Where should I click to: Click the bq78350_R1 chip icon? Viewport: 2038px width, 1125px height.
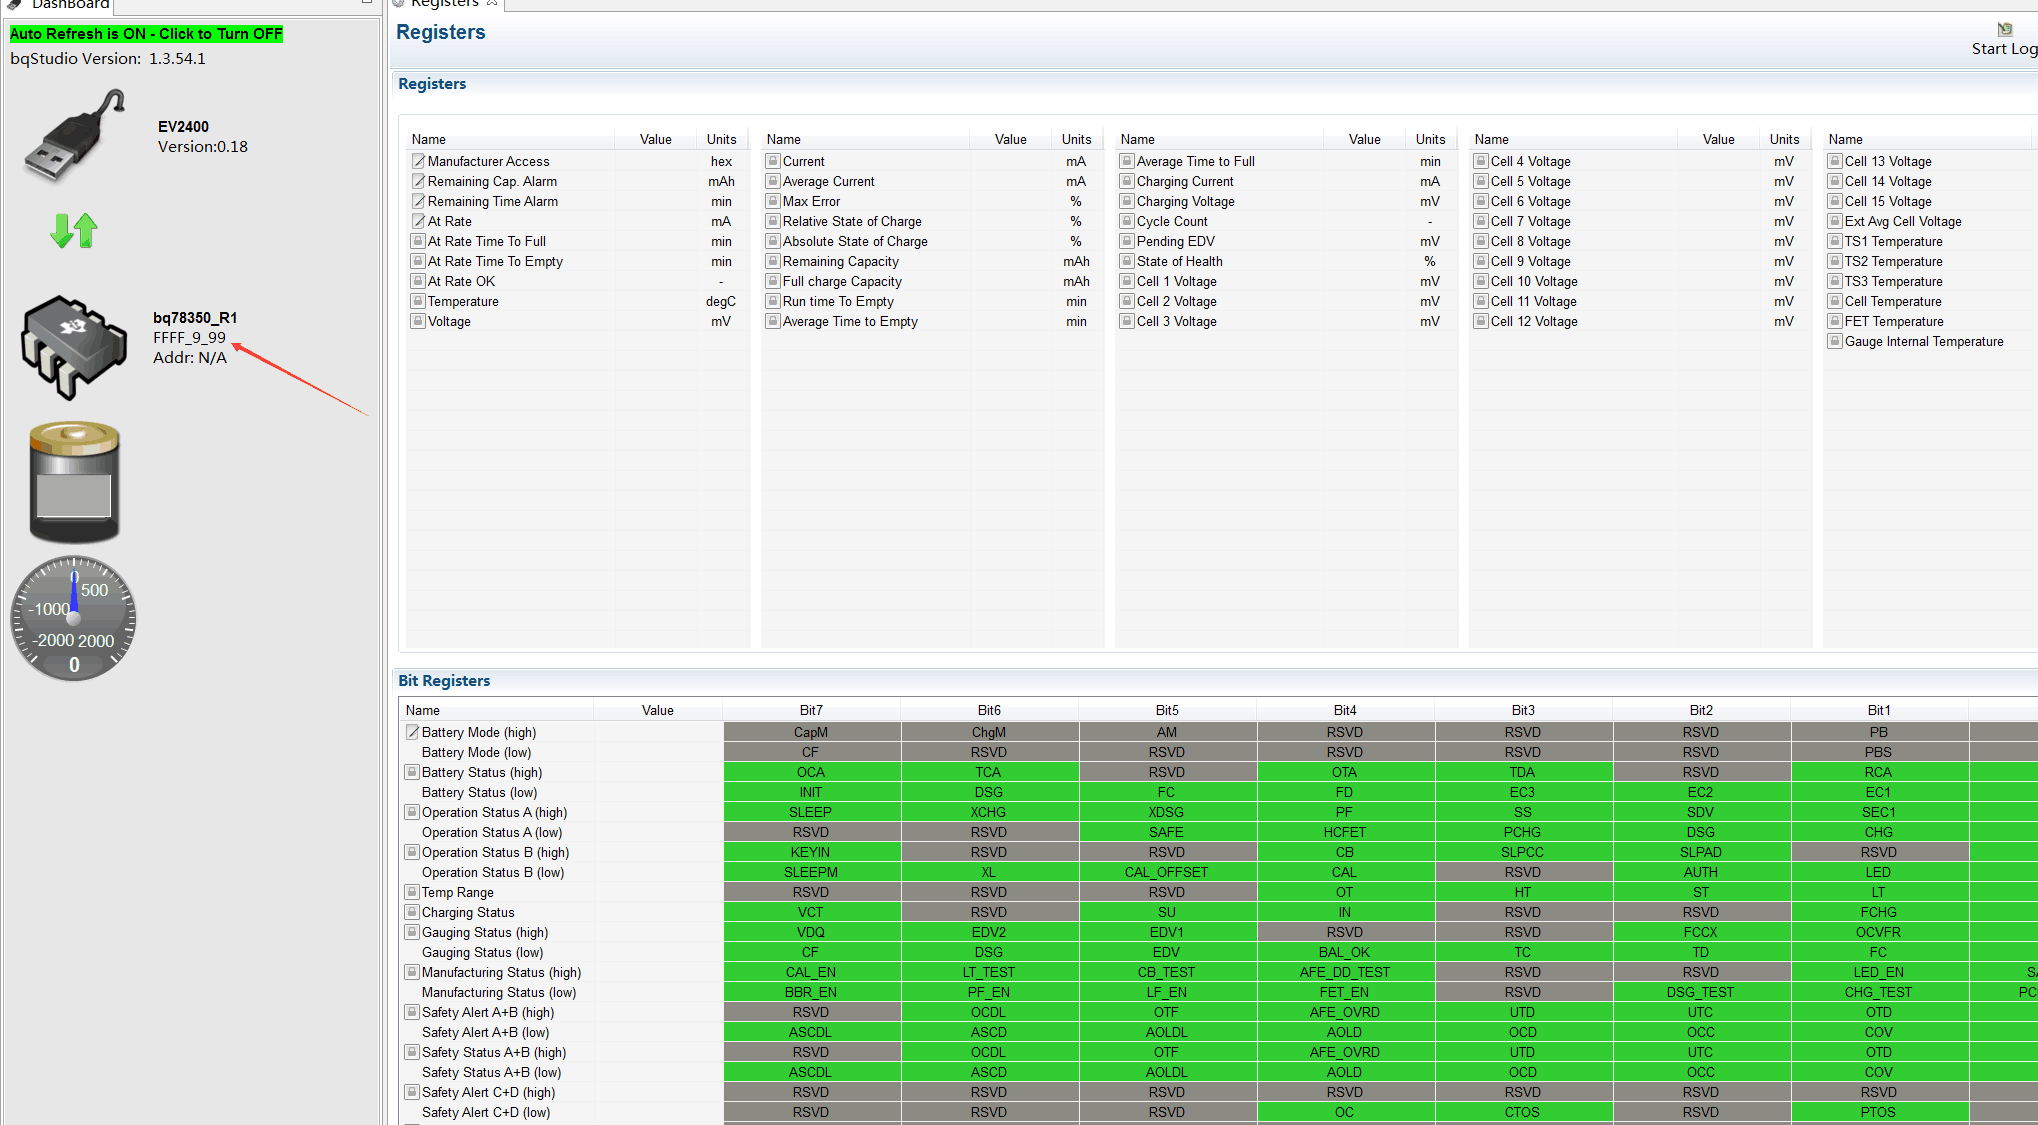click(74, 346)
